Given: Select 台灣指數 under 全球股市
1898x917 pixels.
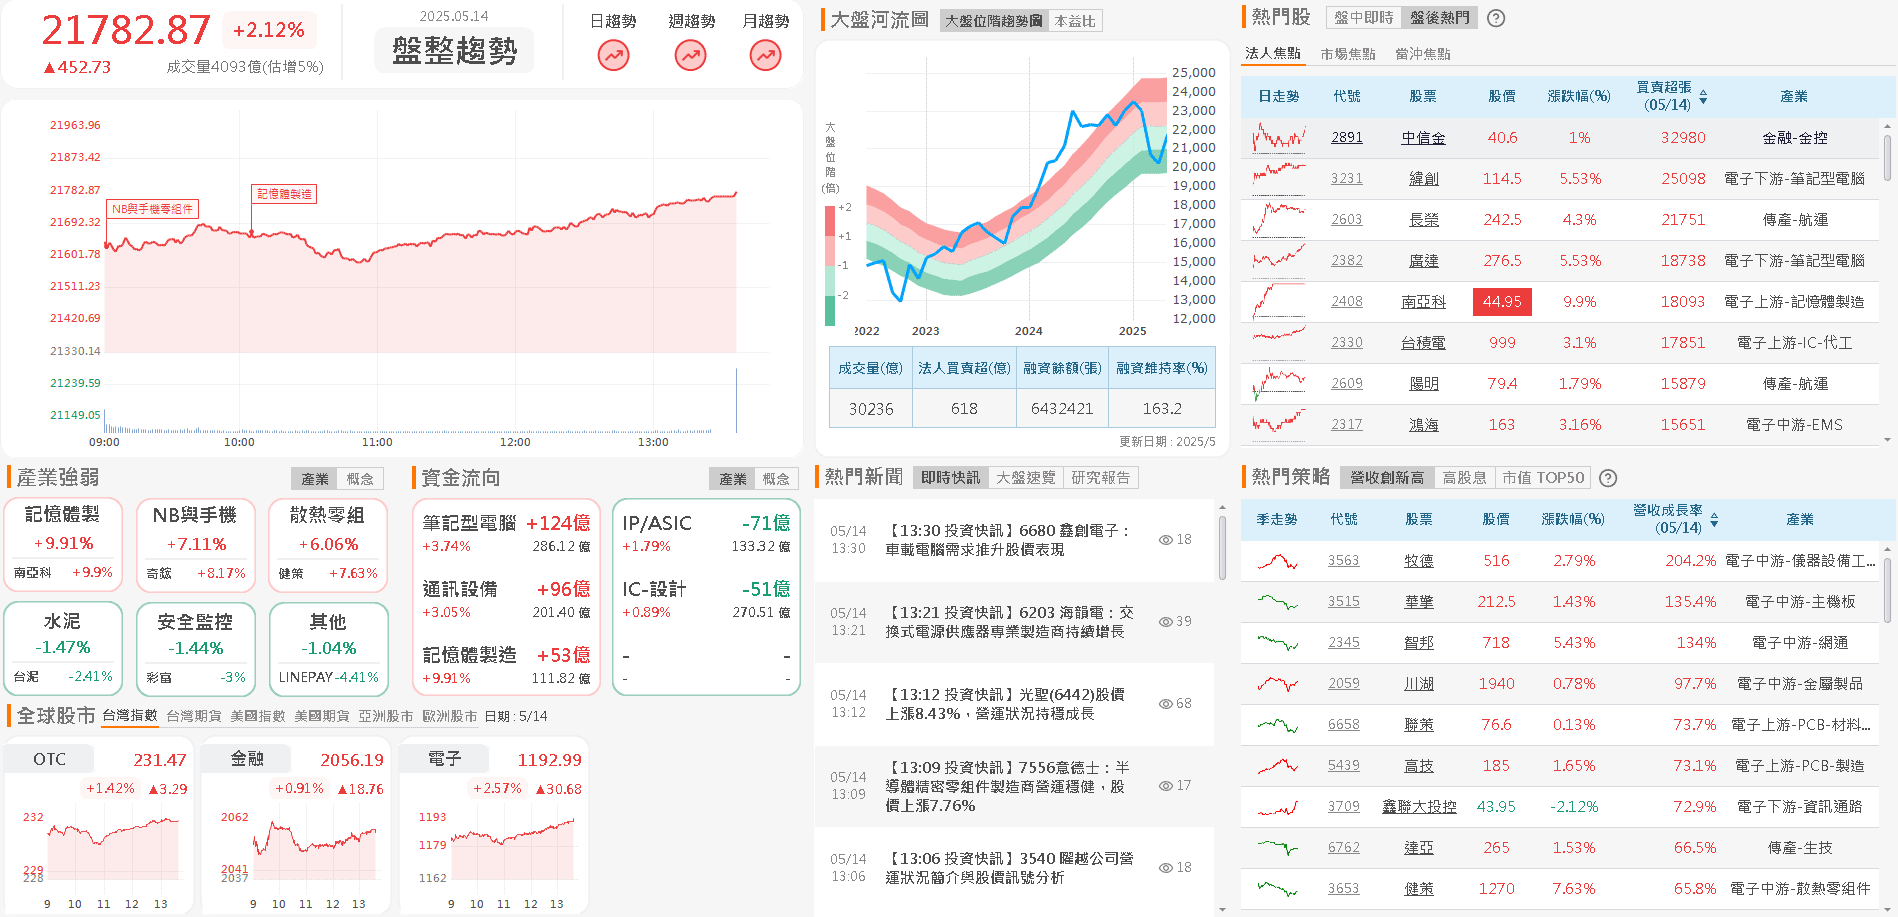Looking at the screenshot, I should pos(130,716).
